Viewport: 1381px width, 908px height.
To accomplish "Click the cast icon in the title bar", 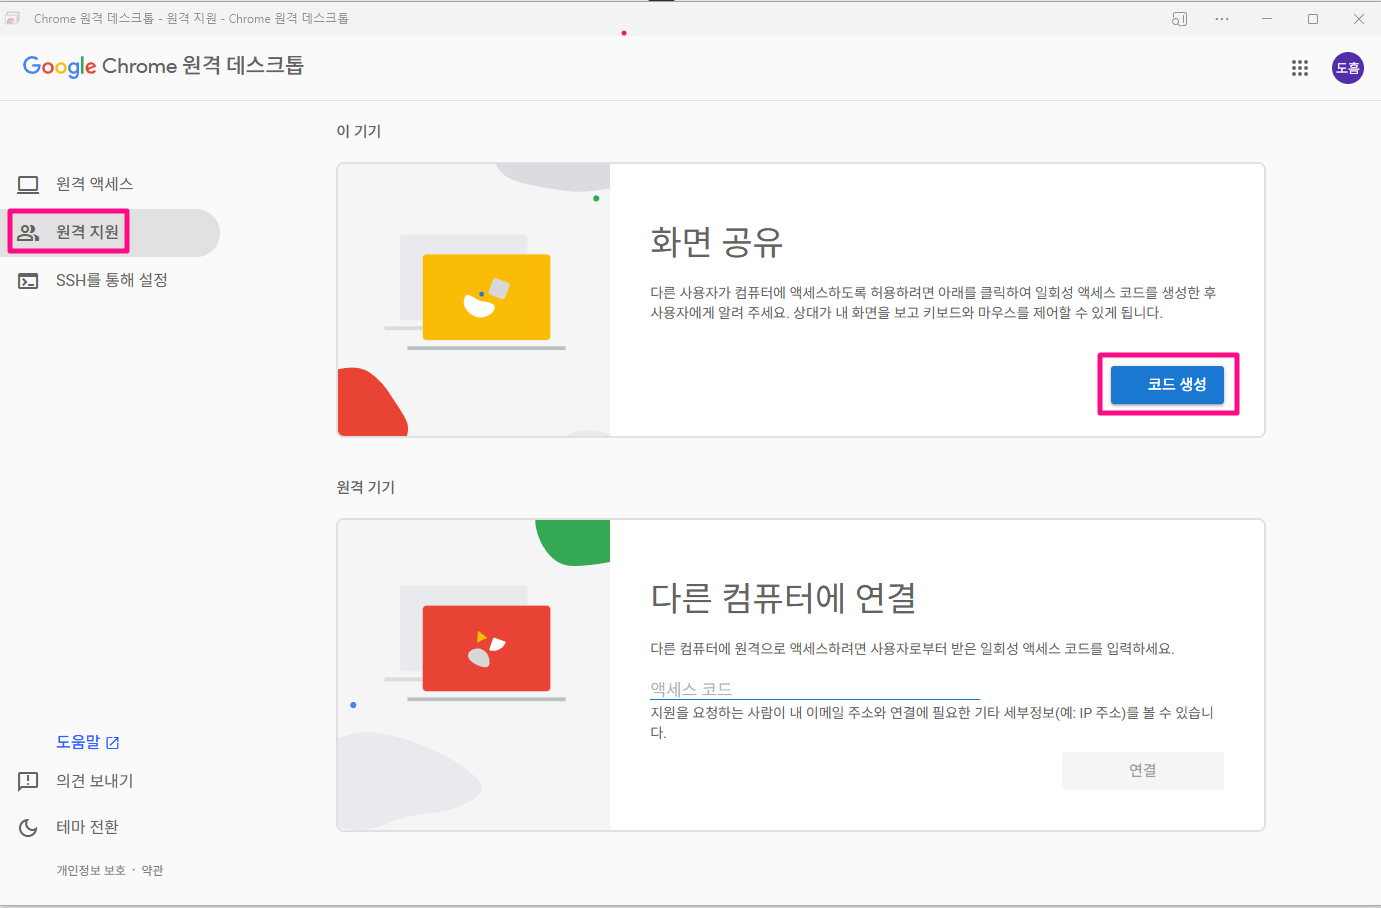I will 1180,19.
